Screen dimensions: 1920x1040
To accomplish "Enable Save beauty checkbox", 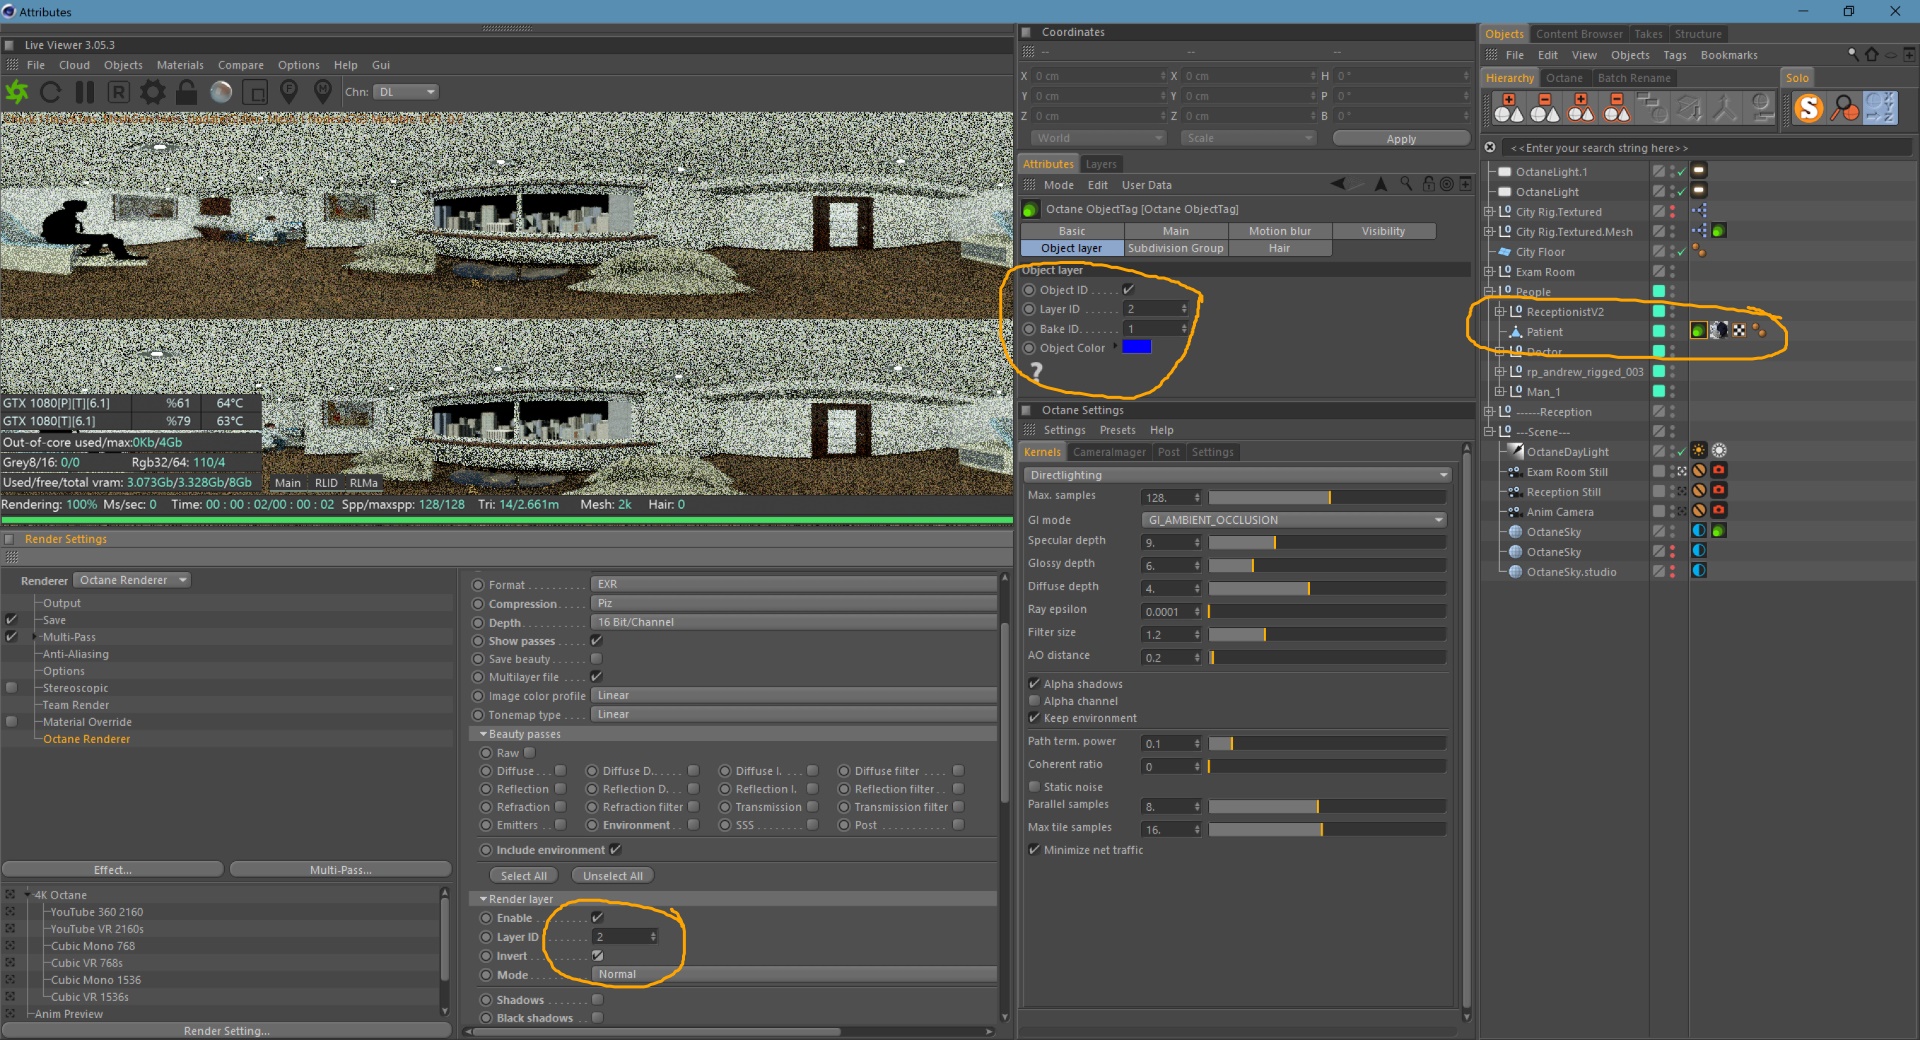I will click(x=596, y=658).
